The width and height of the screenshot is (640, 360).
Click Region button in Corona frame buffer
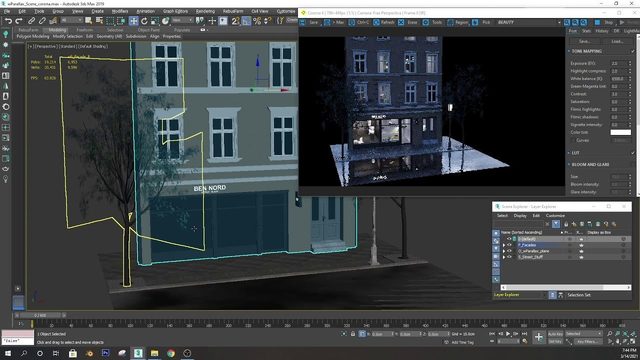click(x=458, y=22)
